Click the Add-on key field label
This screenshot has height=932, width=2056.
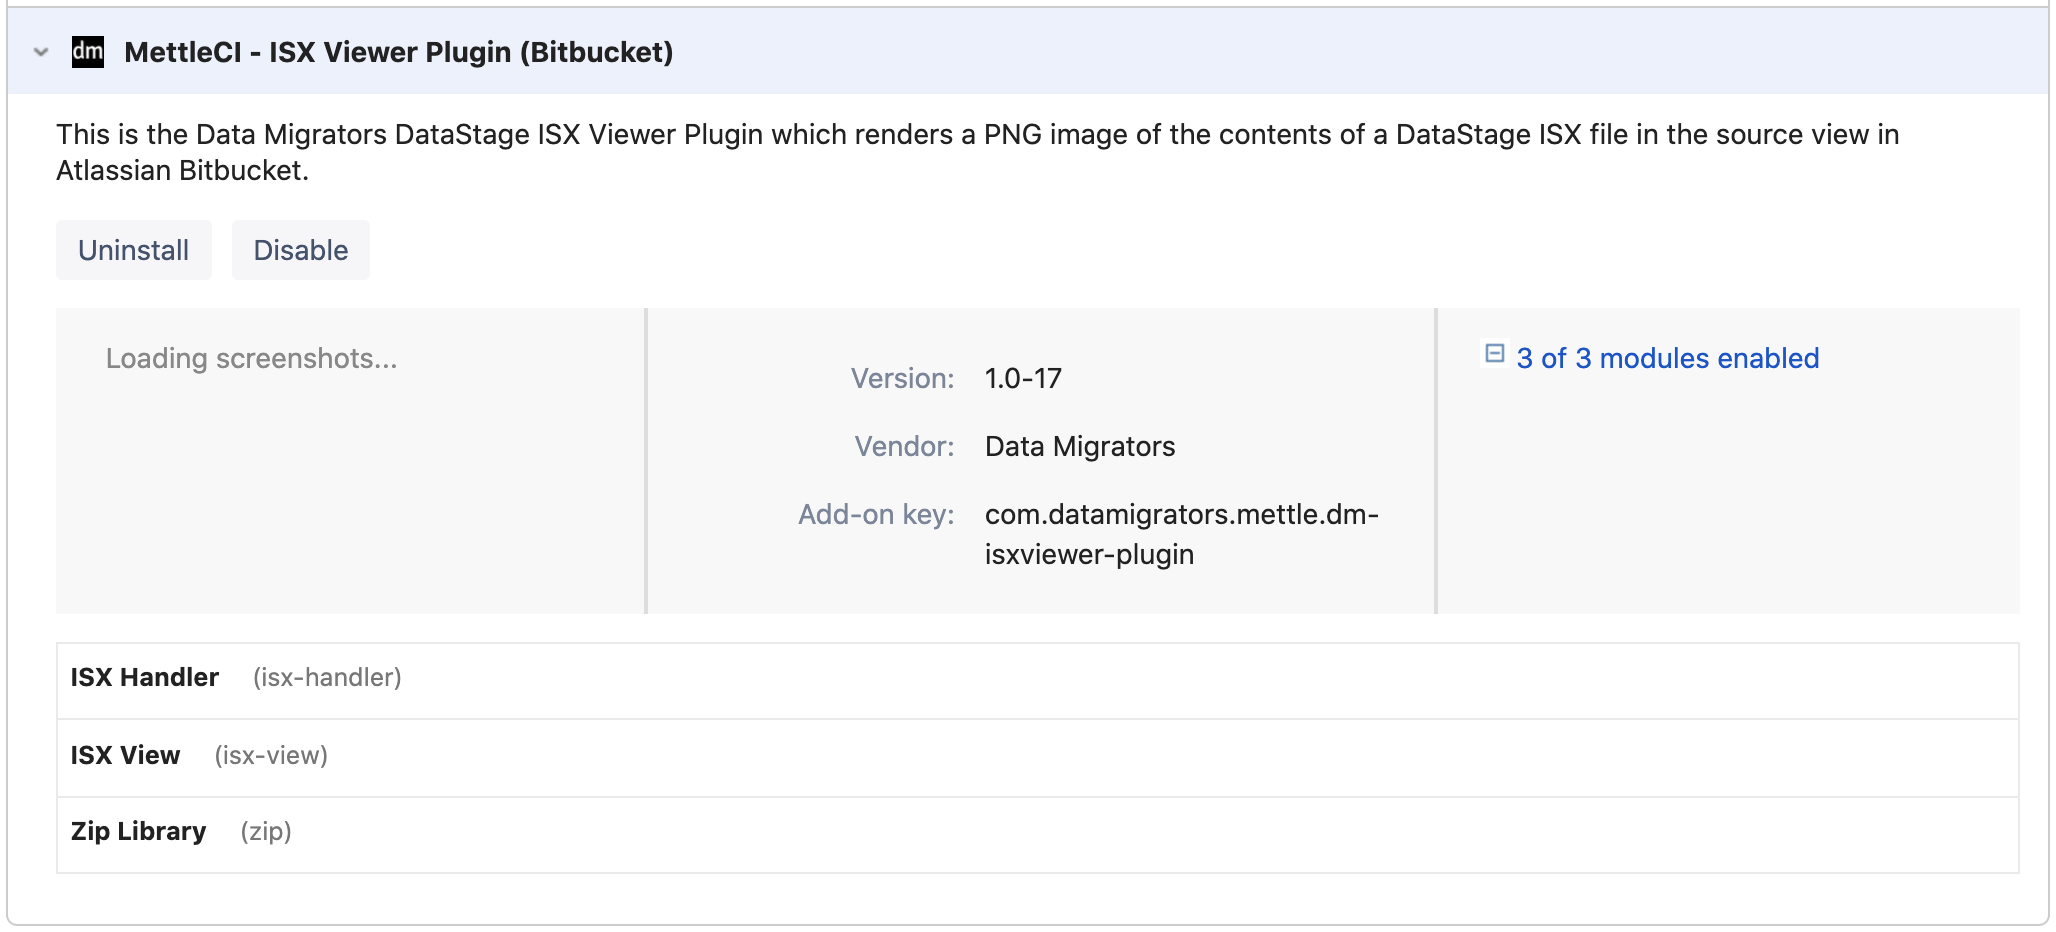(876, 514)
